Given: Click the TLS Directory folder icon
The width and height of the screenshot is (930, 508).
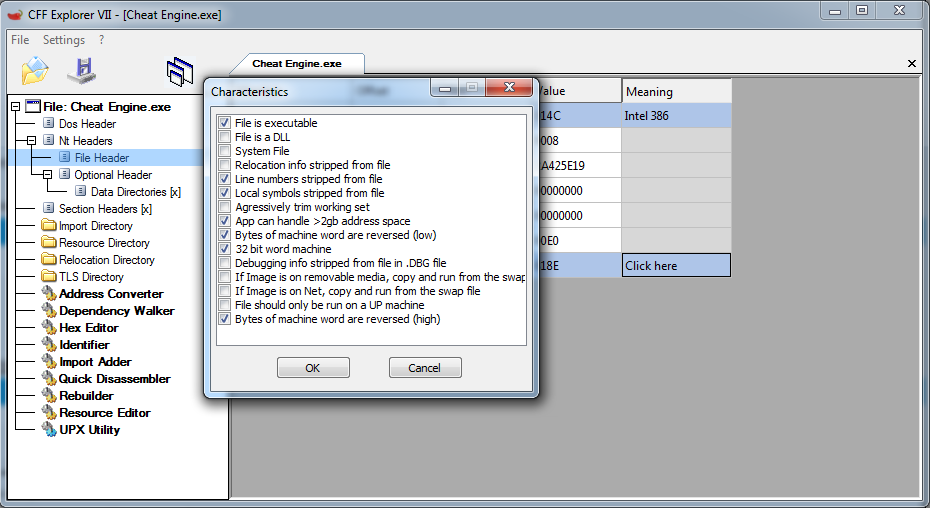Looking at the screenshot, I should [49, 277].
